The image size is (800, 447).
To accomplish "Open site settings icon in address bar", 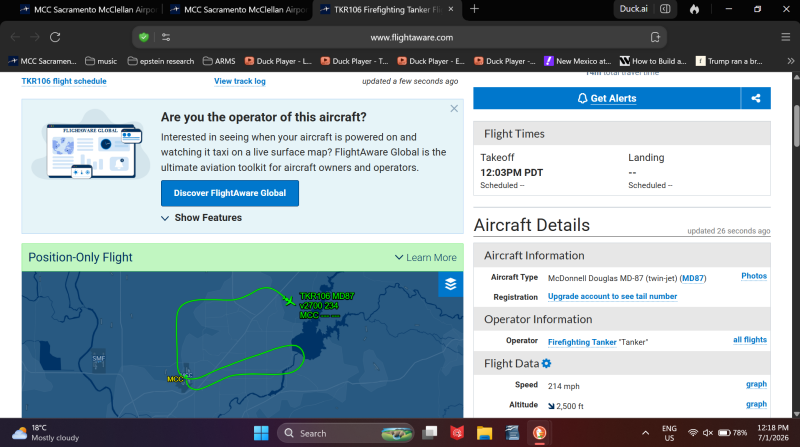I will click(166, 37).
